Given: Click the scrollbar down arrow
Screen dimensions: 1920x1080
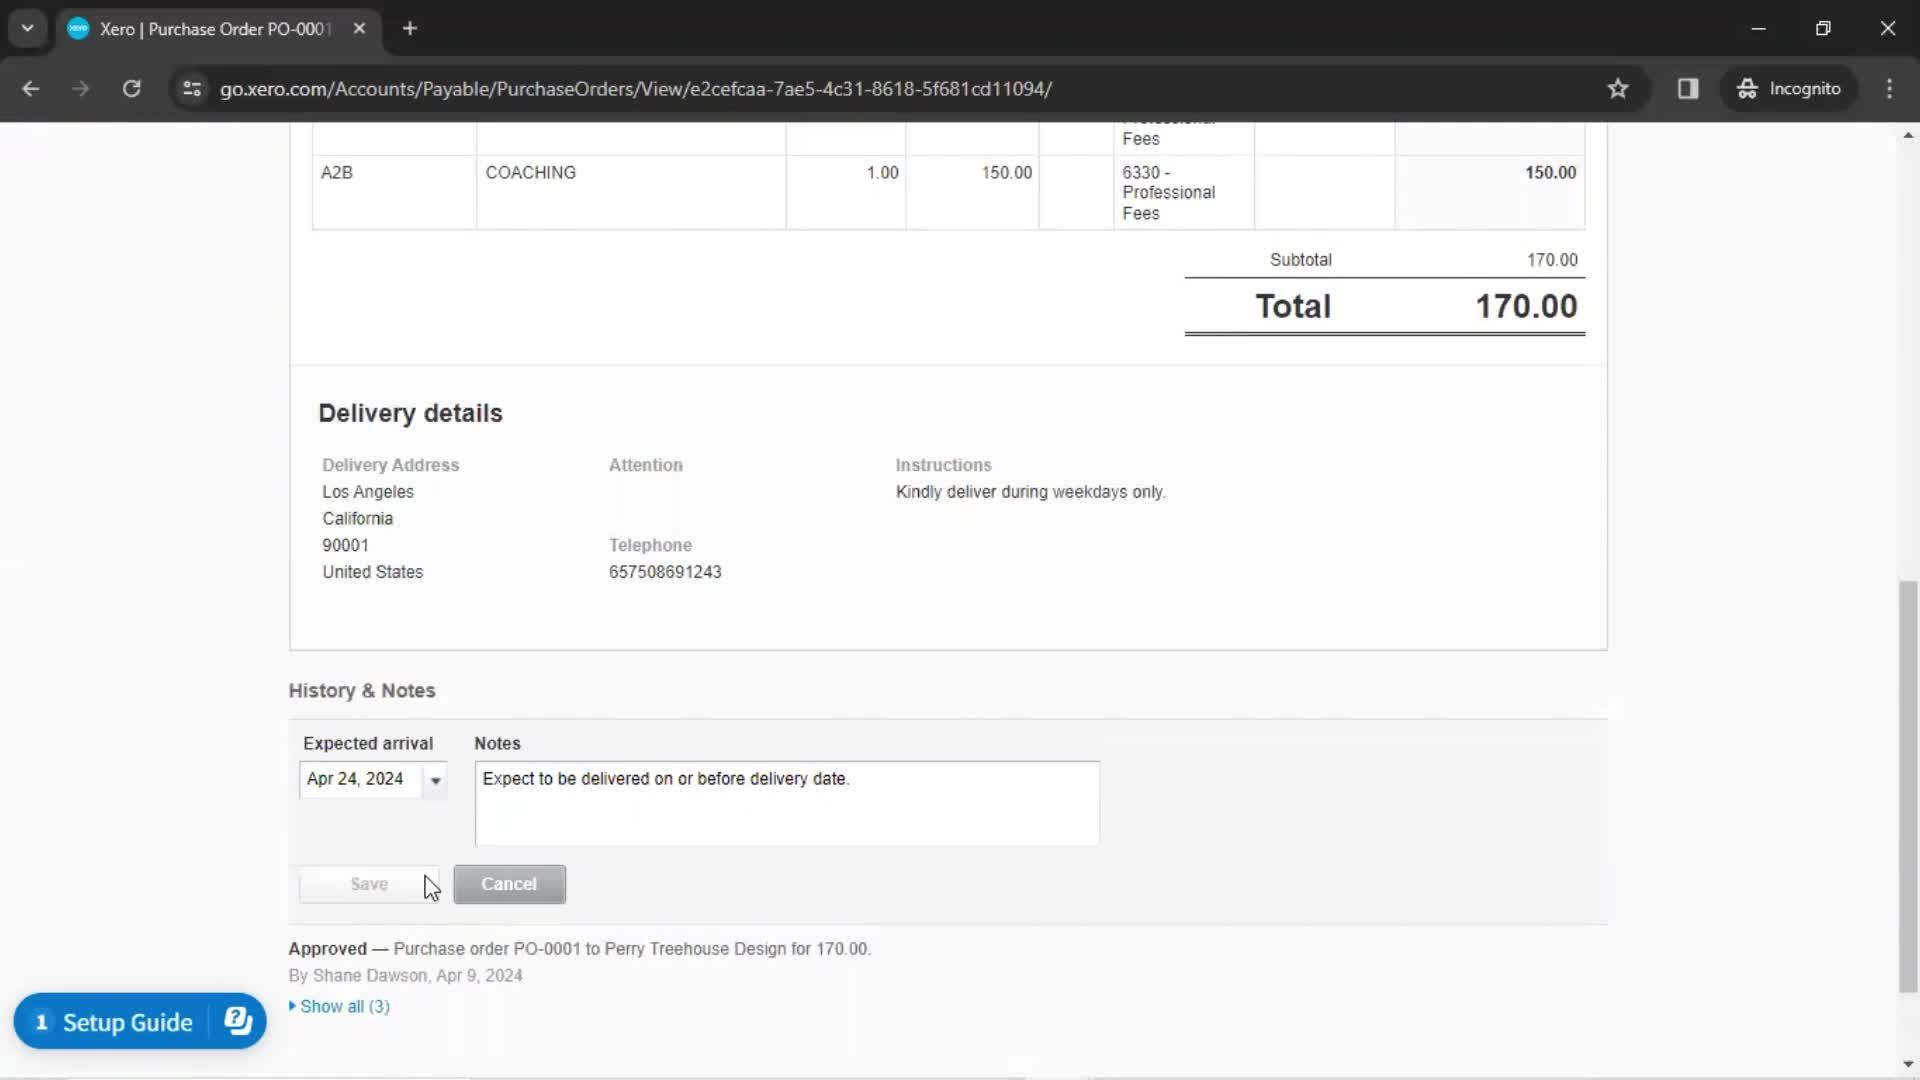Looking at the screenshot, I should pos(1908,1064).
